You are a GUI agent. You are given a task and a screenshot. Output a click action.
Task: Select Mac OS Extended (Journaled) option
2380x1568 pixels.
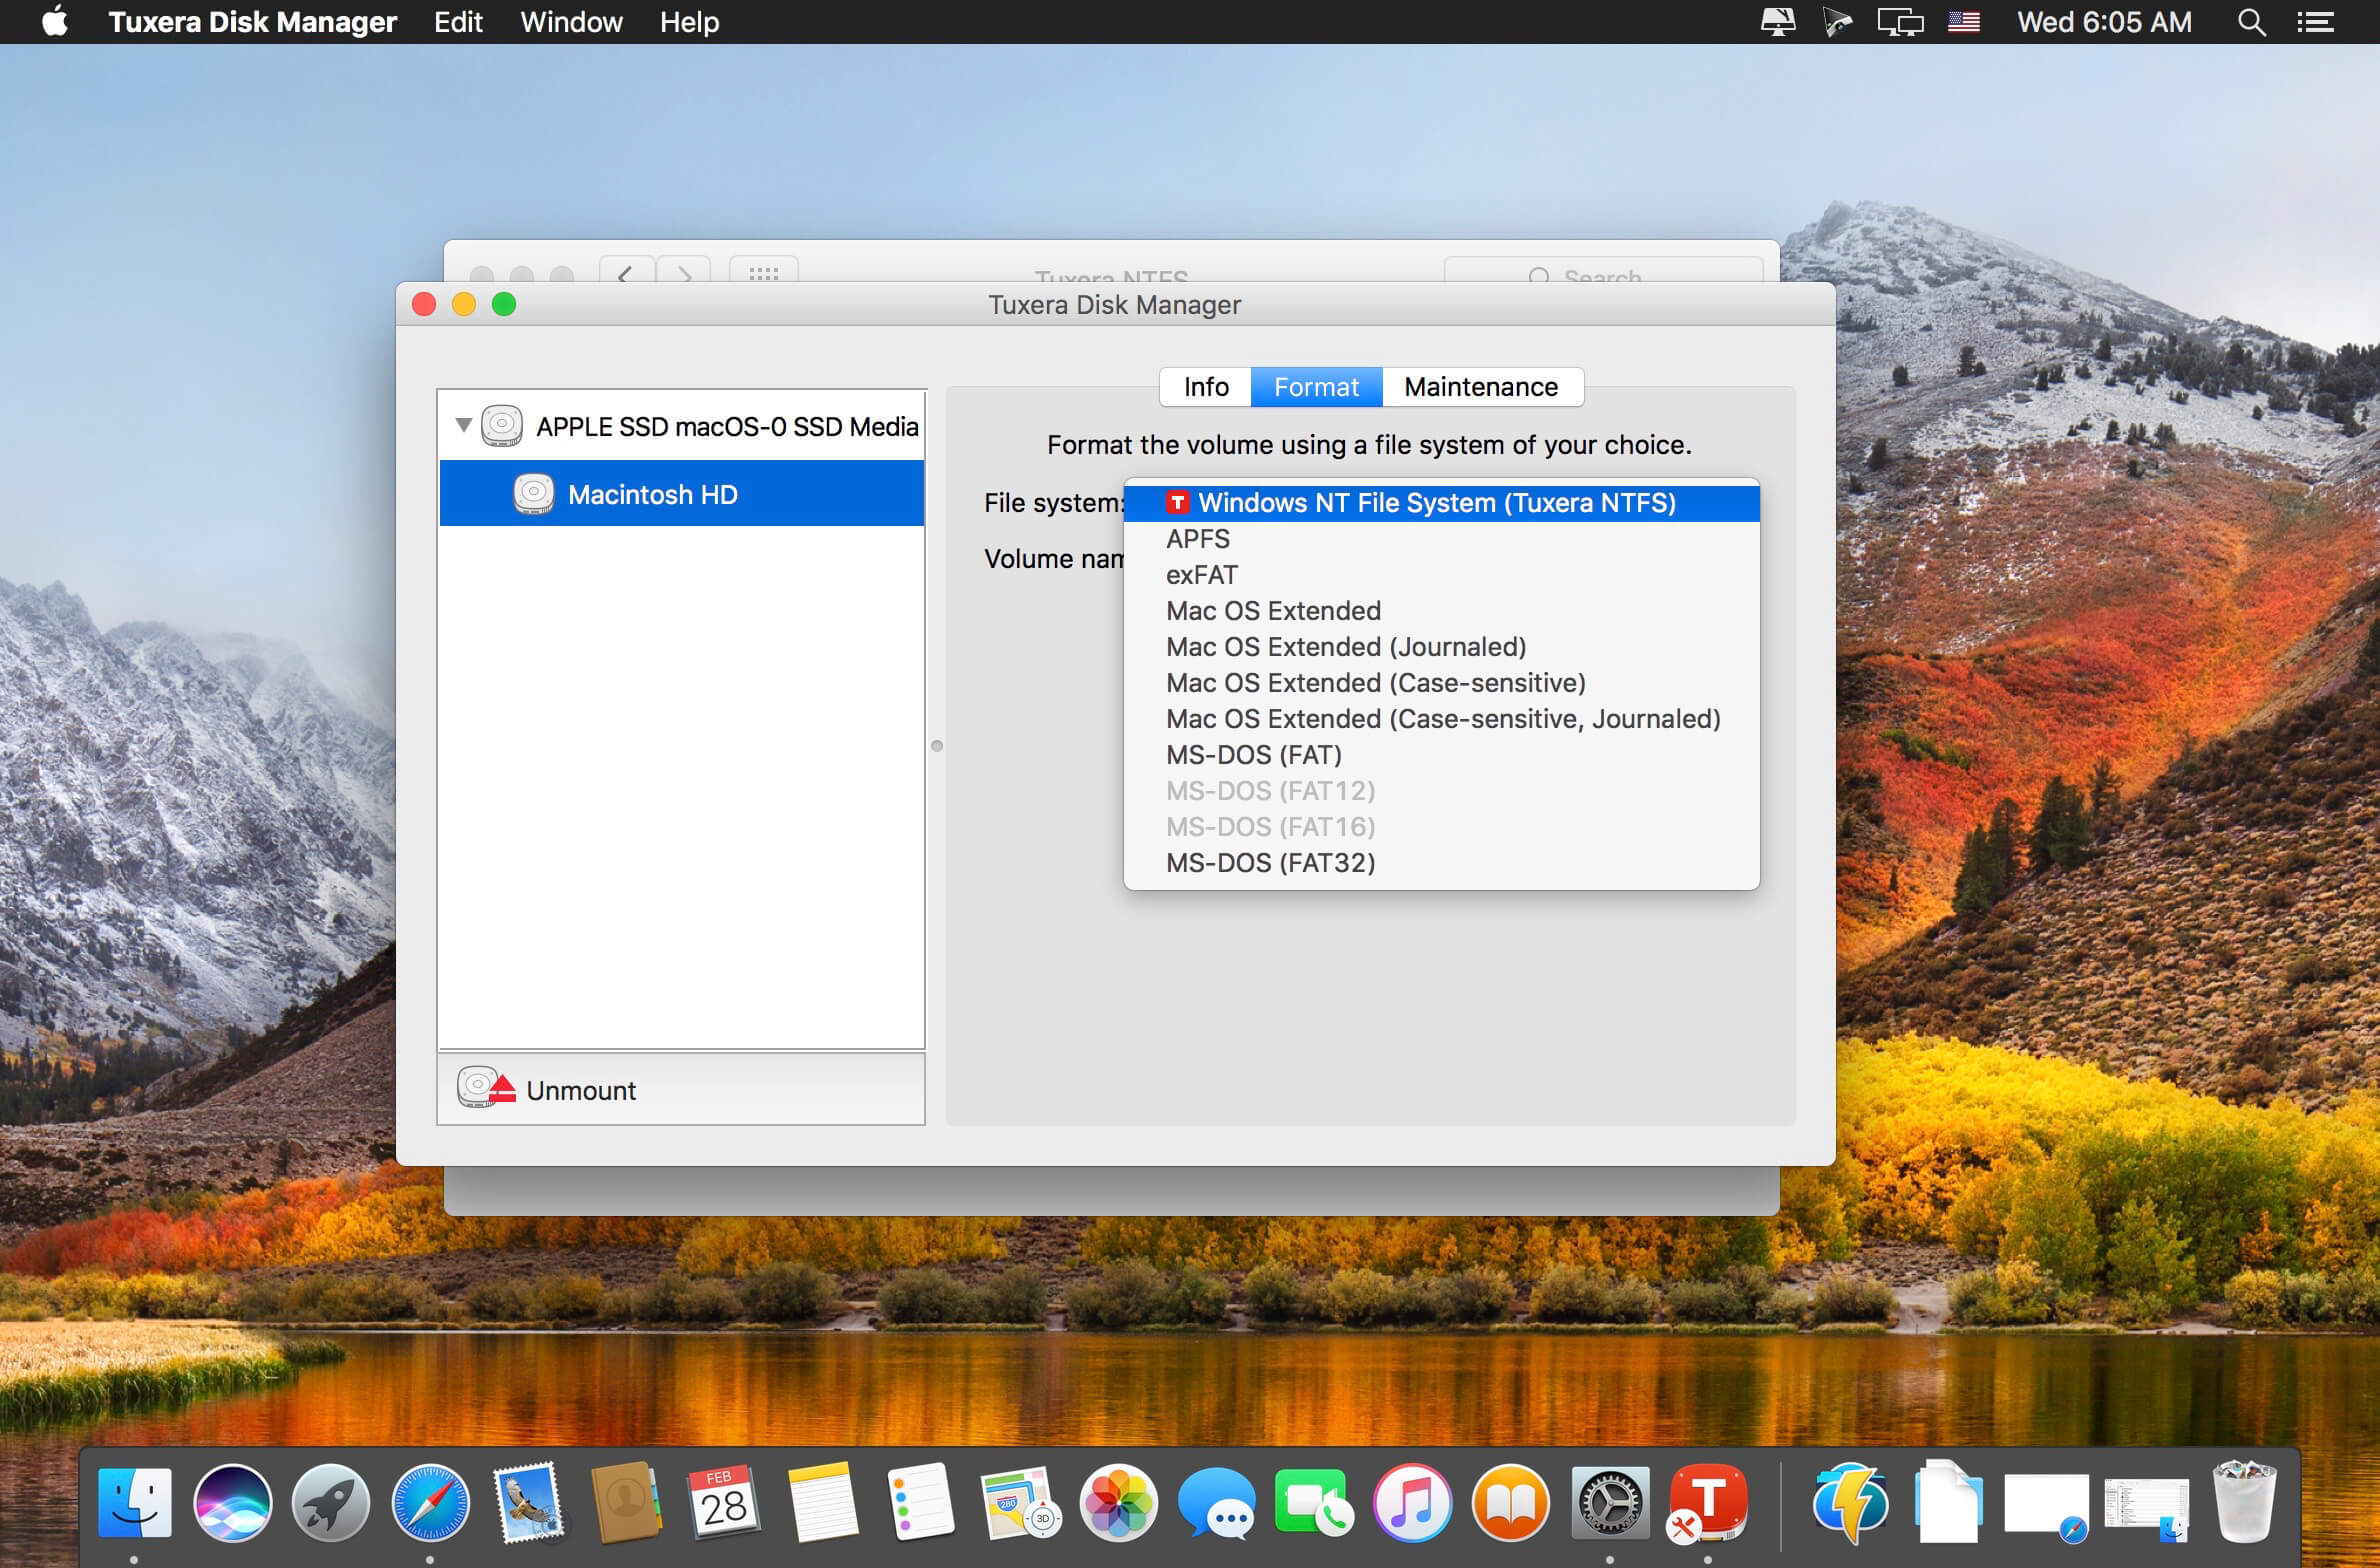click(x=1348, y=646)
